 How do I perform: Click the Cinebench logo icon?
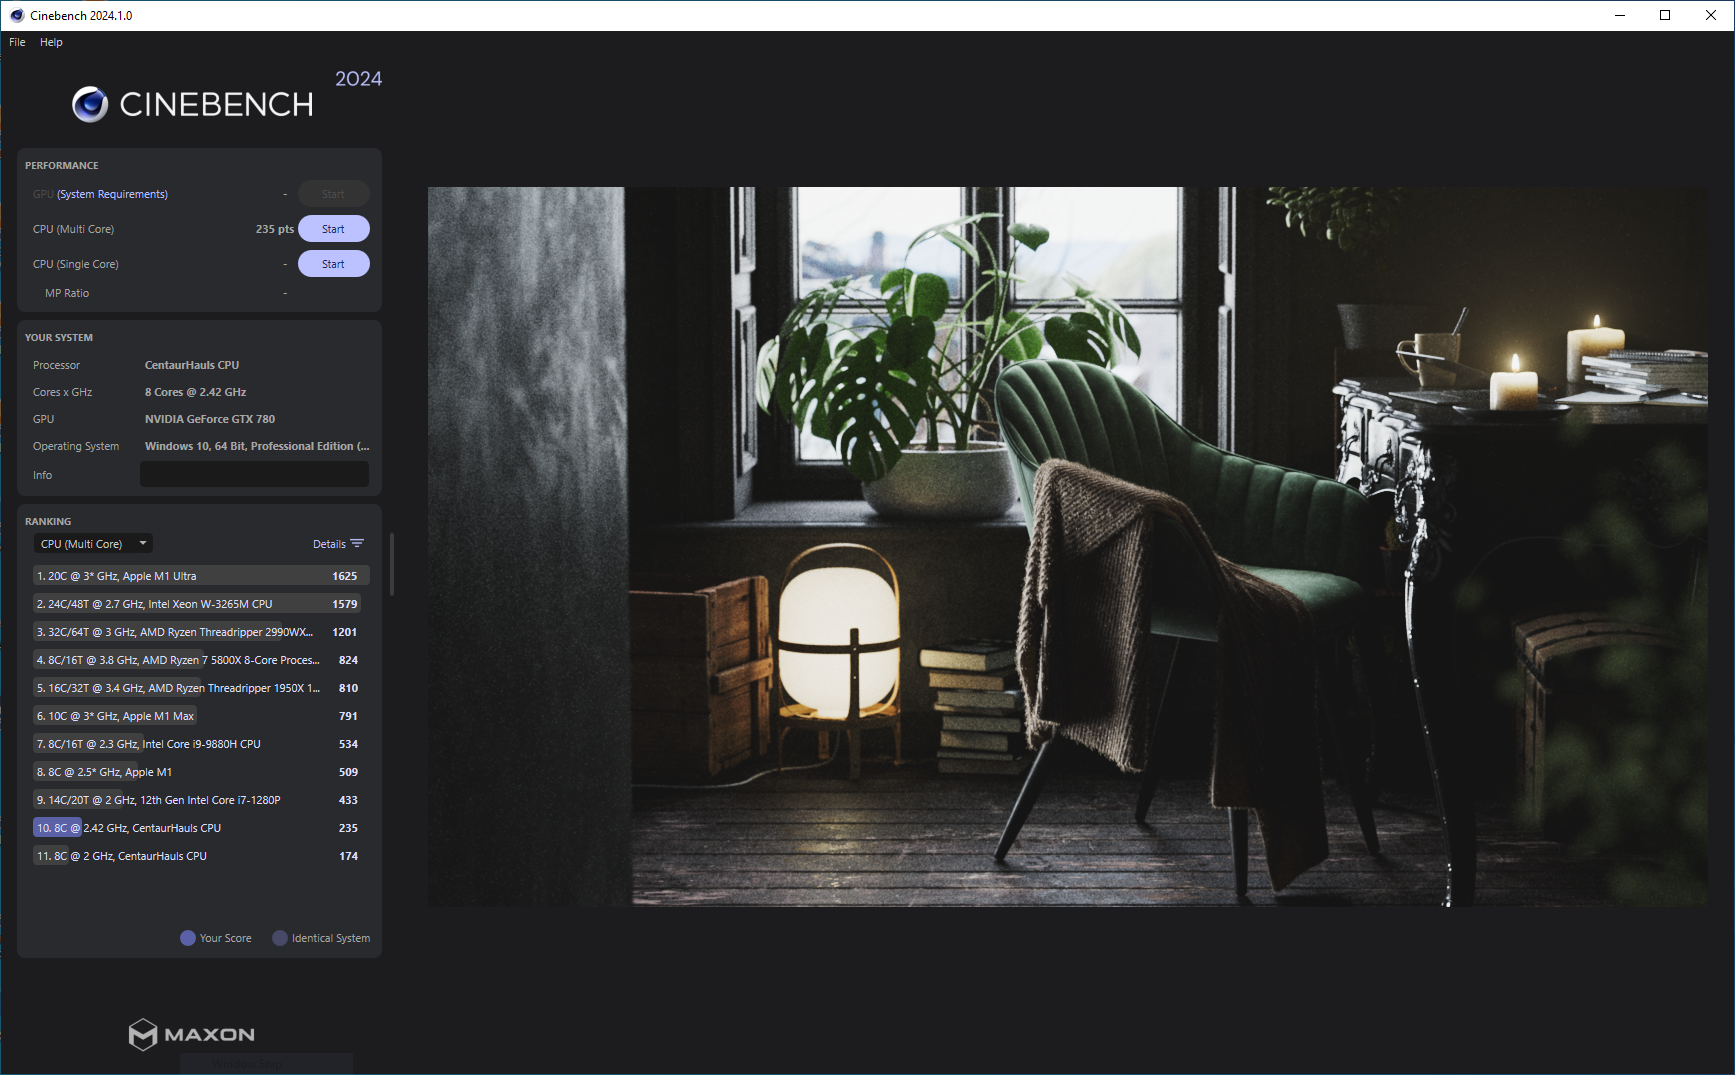coord(90,104)
